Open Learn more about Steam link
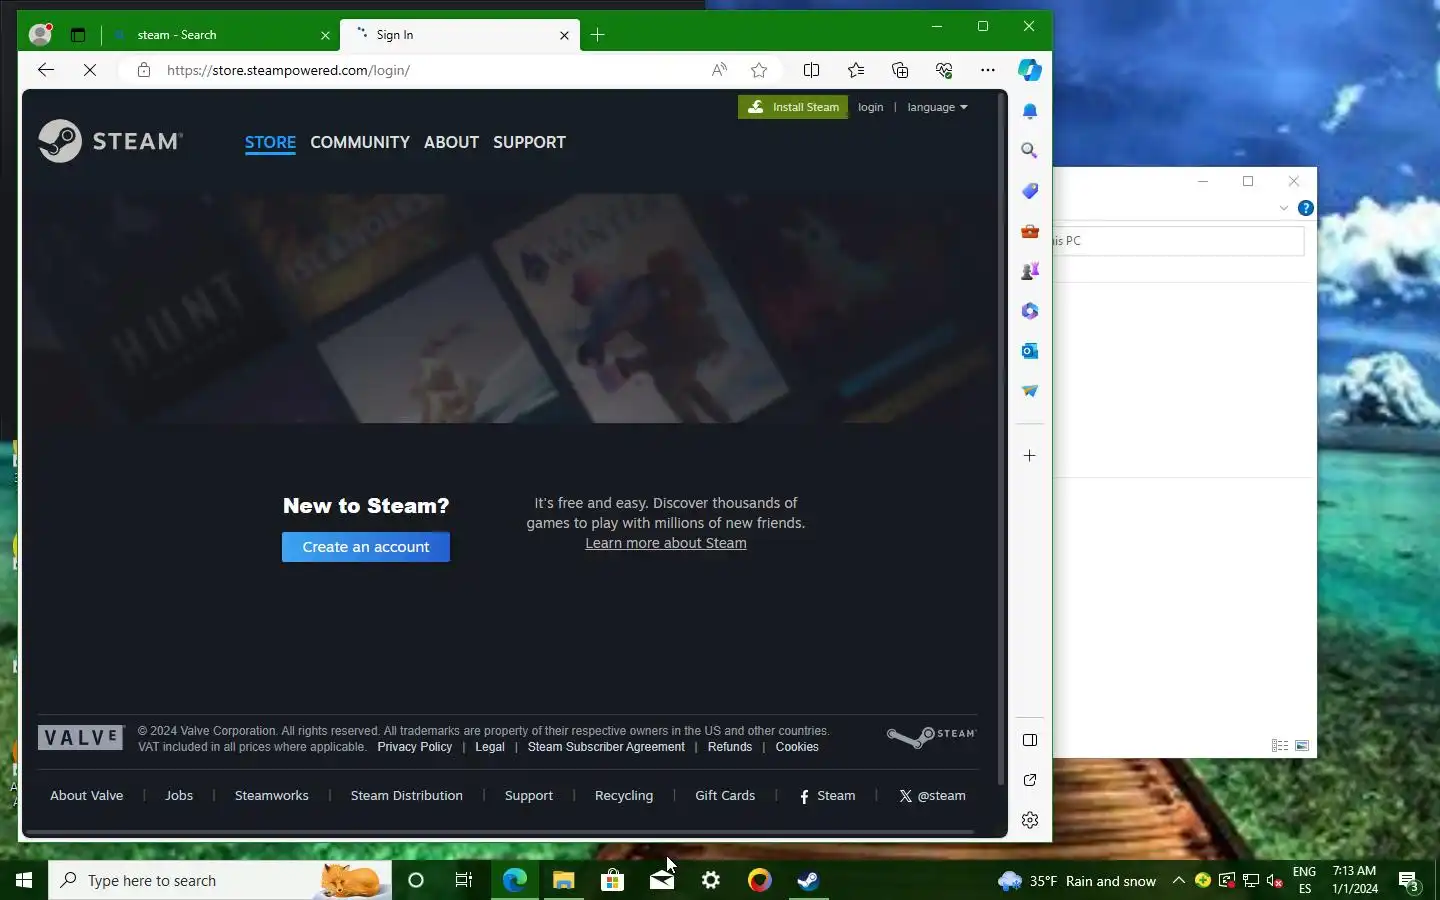The width and height of the screenshot is (1440, 900). click(666, 543)
